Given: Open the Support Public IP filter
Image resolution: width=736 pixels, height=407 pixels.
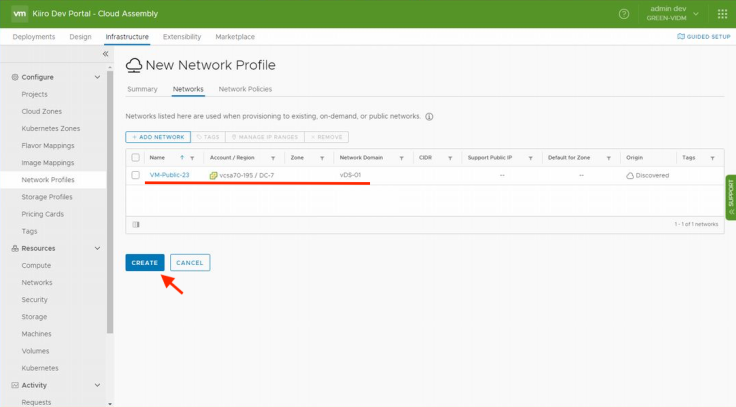Looking at the screenshot, I should coord(530,158).
